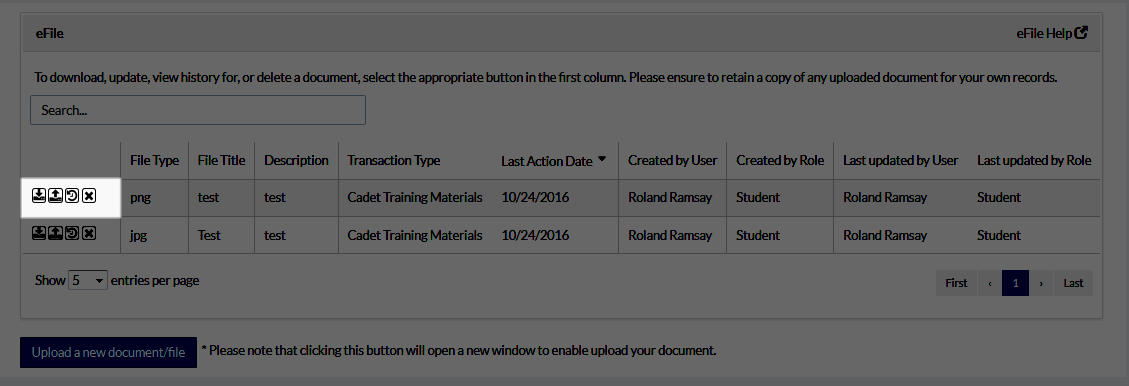Delete the png test document
This screenshot has height=386, width=1129.
[x=89, y=196]
